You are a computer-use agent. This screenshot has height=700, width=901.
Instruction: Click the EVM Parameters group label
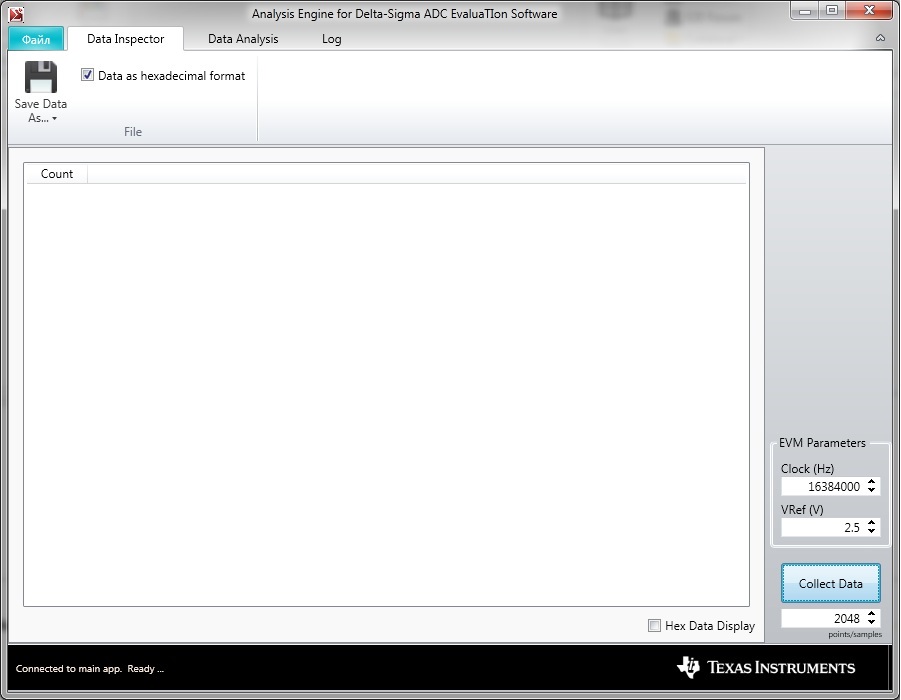coord(822,443)
